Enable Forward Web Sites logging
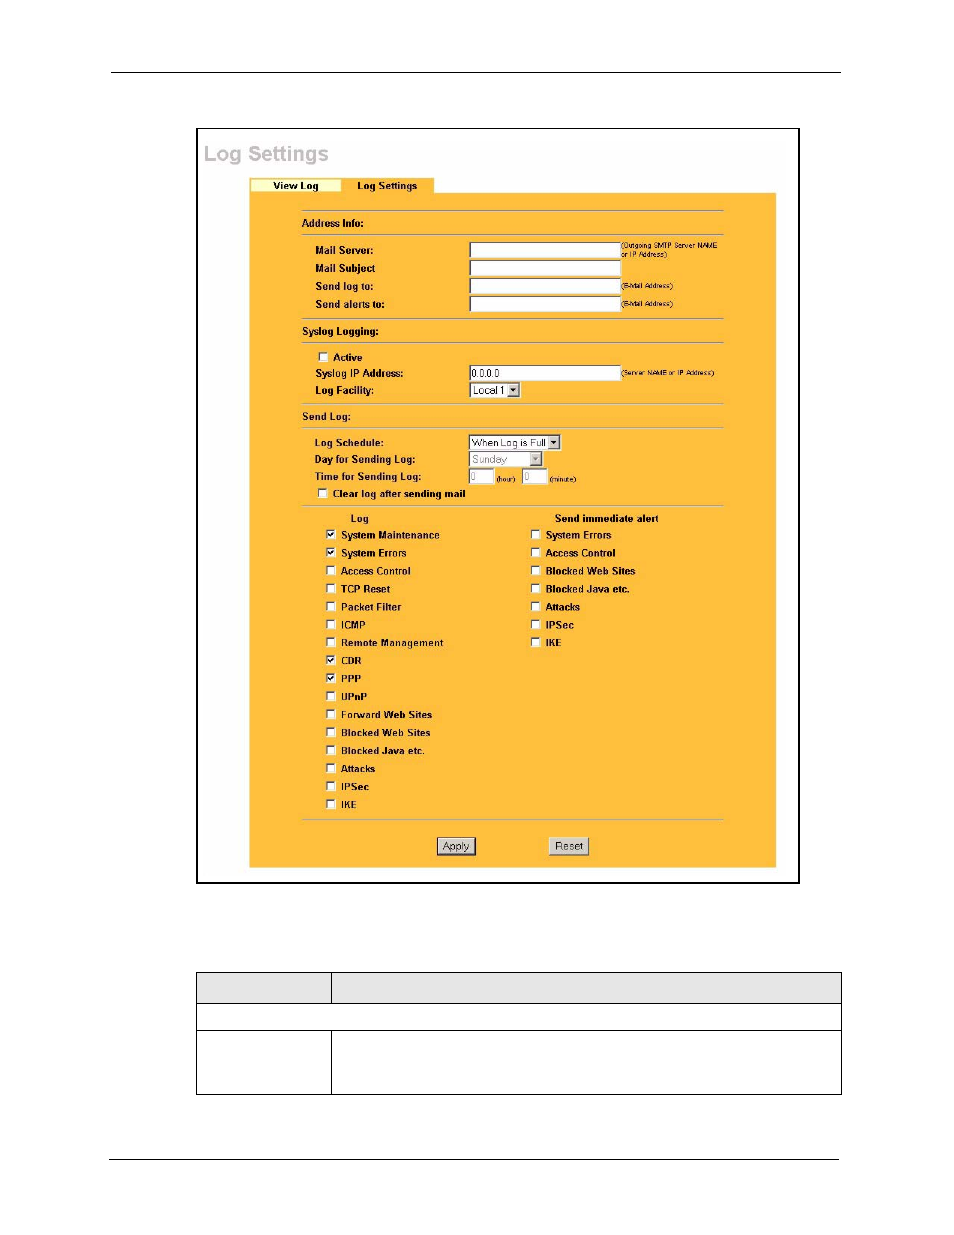954x1235 pixels. click(331, 715)
